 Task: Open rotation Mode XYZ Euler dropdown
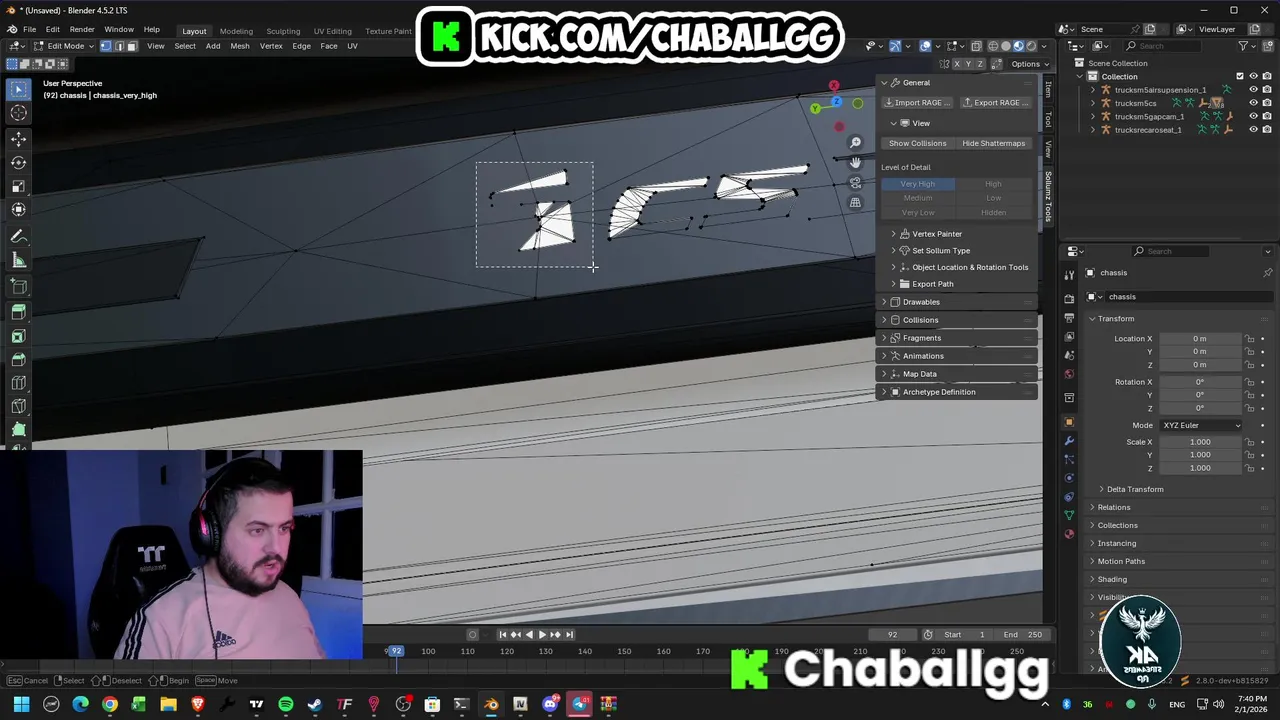coord(1201,425)
